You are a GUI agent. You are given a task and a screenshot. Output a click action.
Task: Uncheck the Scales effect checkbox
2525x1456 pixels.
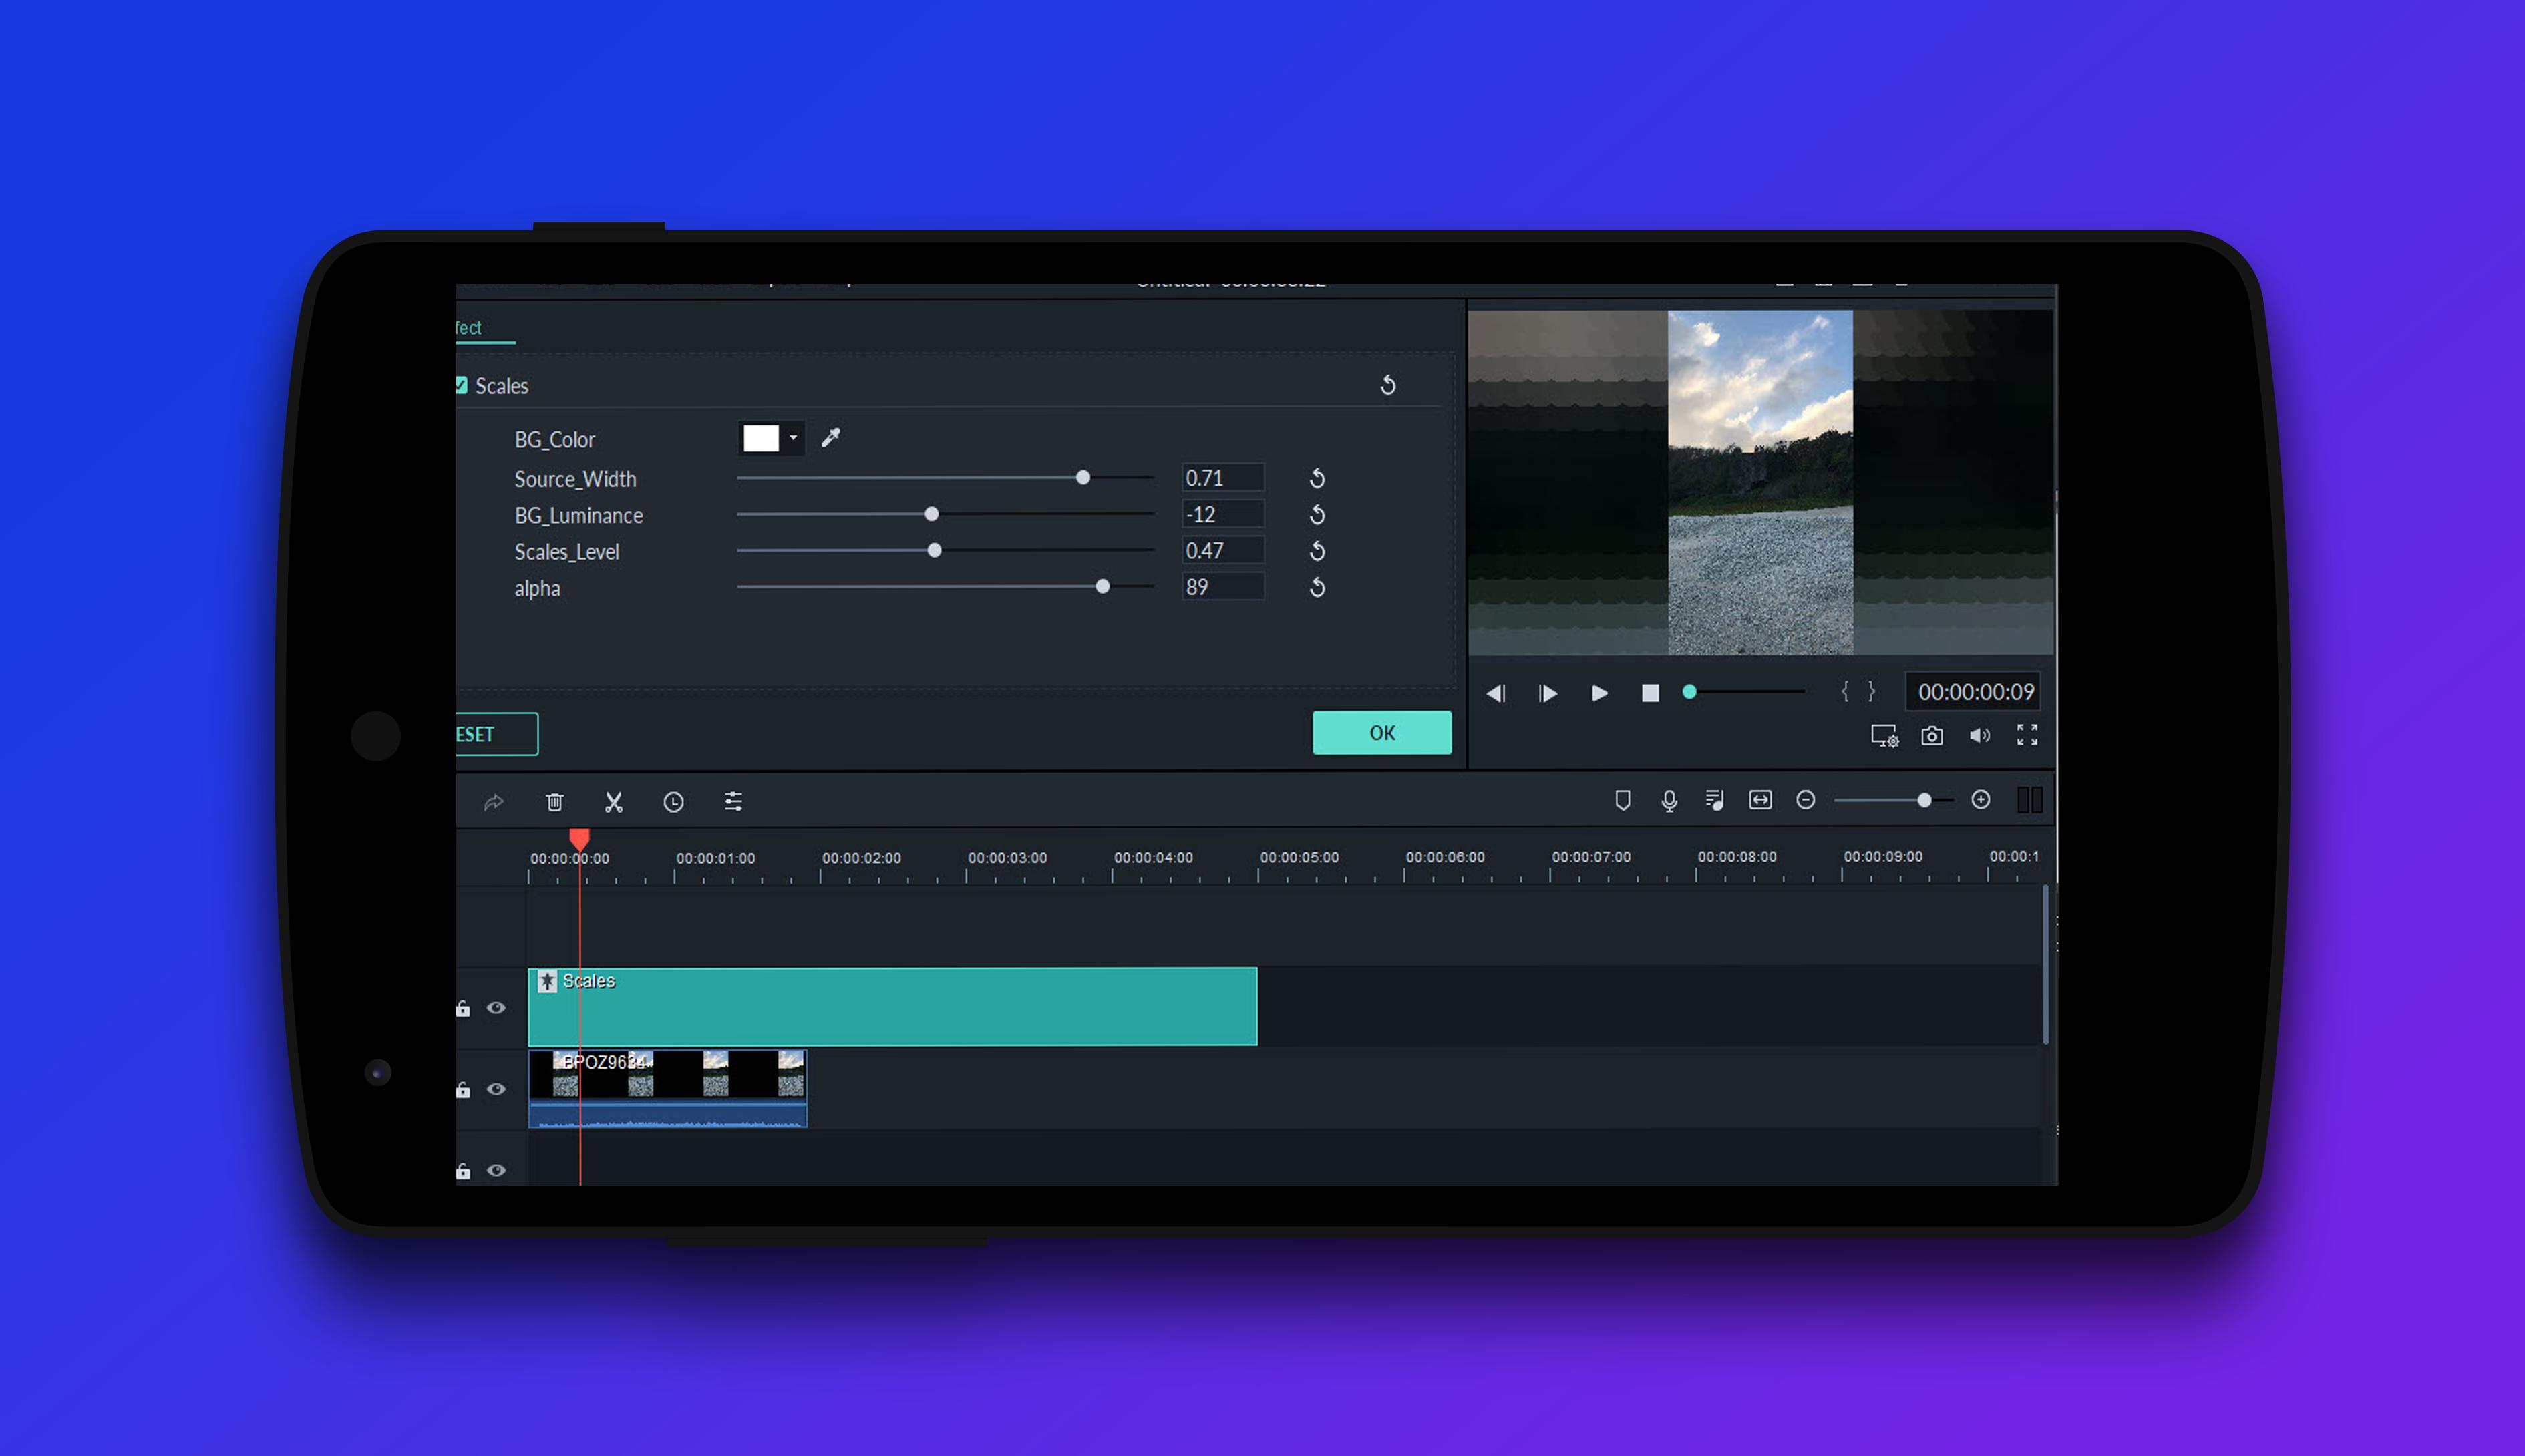click(x=461, y=385)
